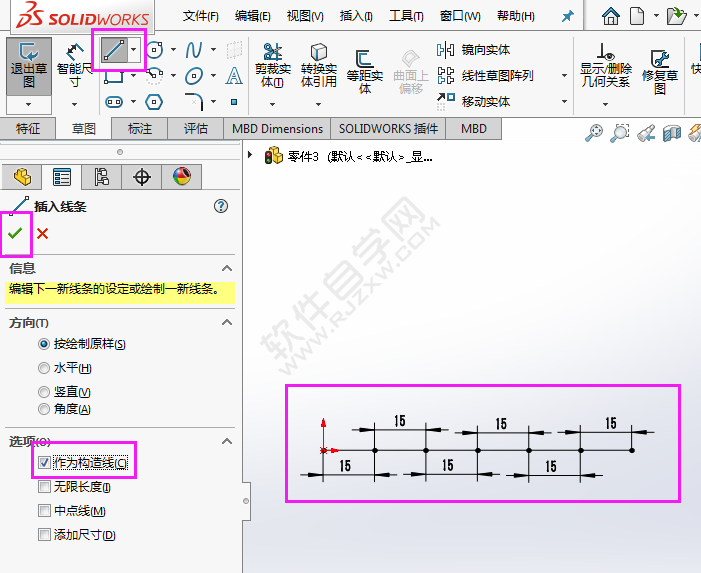701x573 pixels.
Task: Open the DimXpertManager crosshair tab
Action: pos(142,177)
